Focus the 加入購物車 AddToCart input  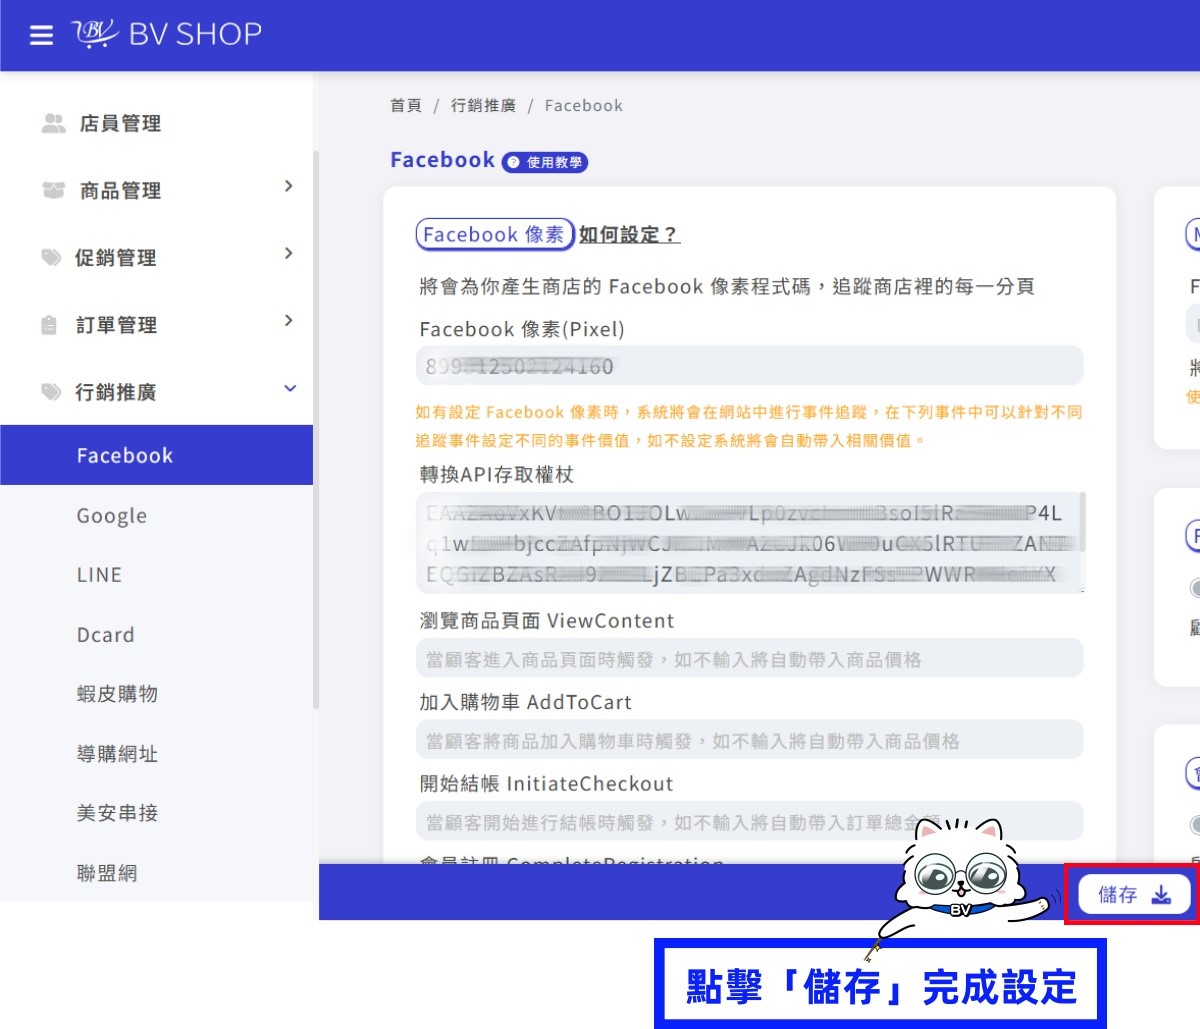point(749,740)
